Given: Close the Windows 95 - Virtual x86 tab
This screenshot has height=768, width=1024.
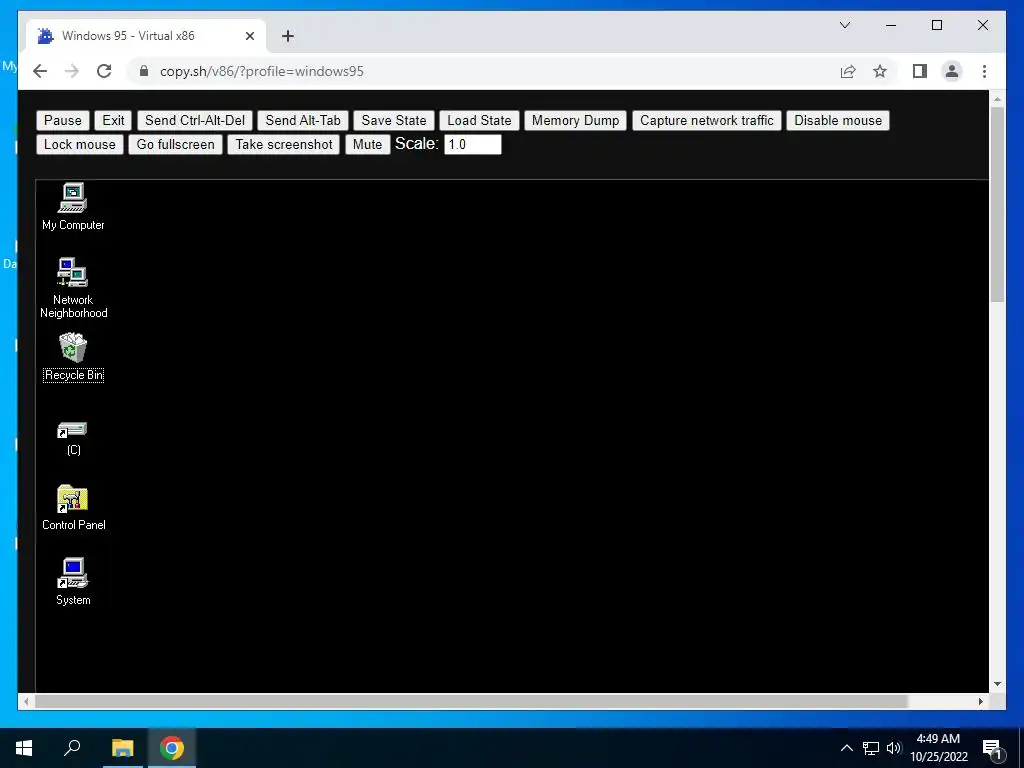Looking at the screenshot, I should click(249, 36).
